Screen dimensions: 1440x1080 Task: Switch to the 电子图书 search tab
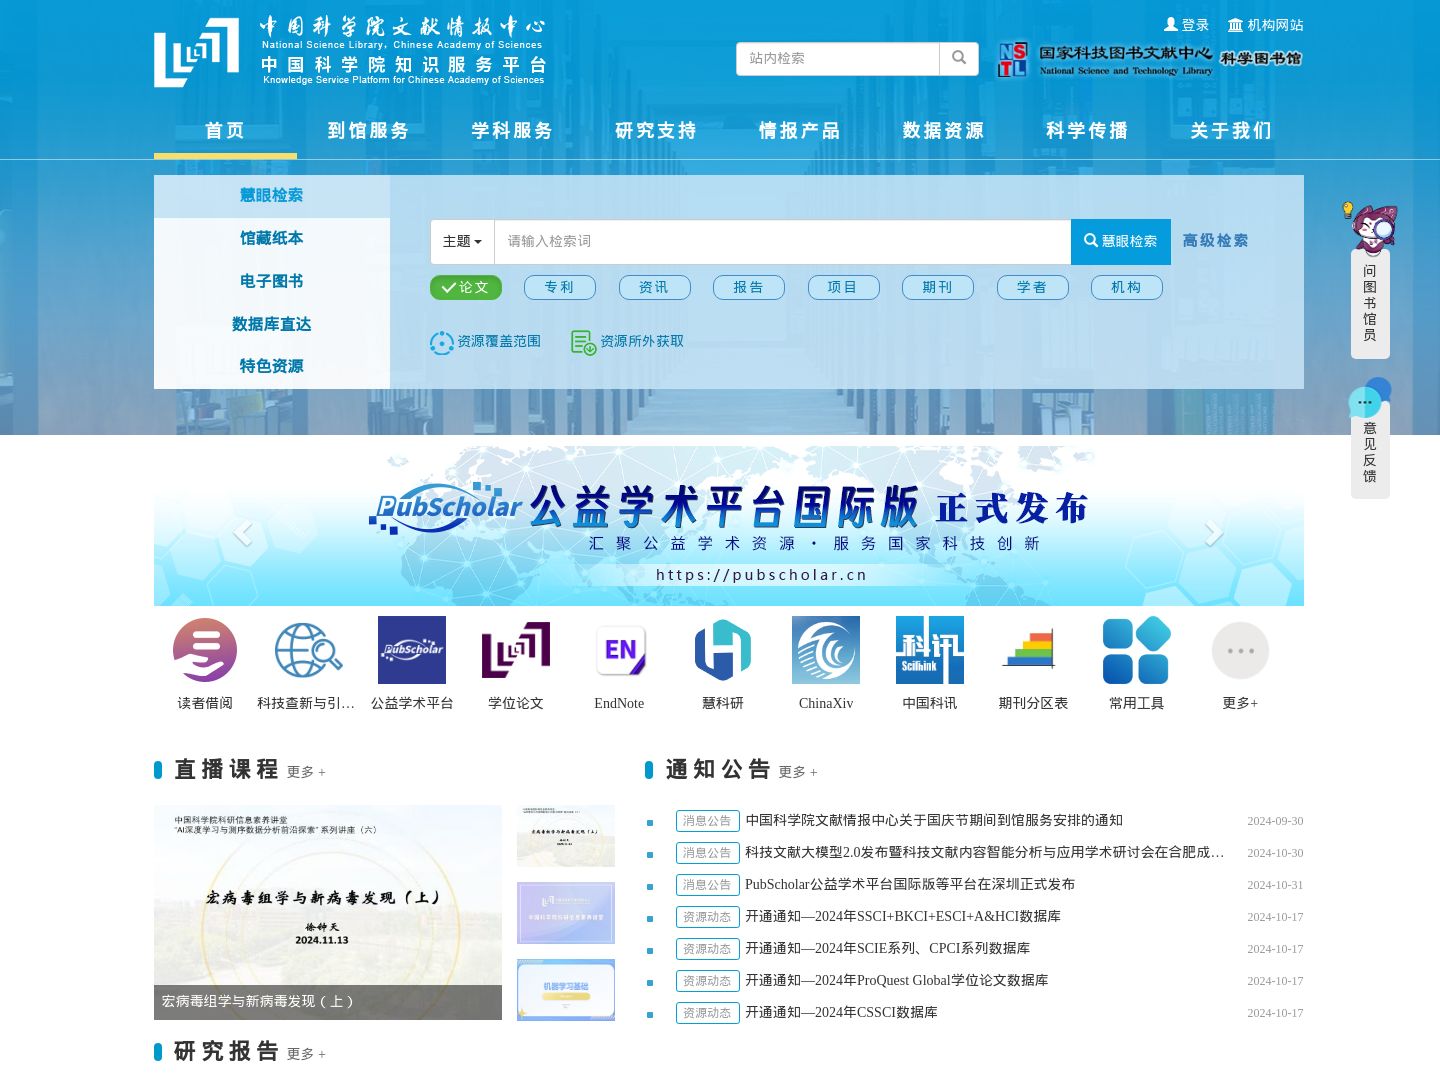pos(272,282)
